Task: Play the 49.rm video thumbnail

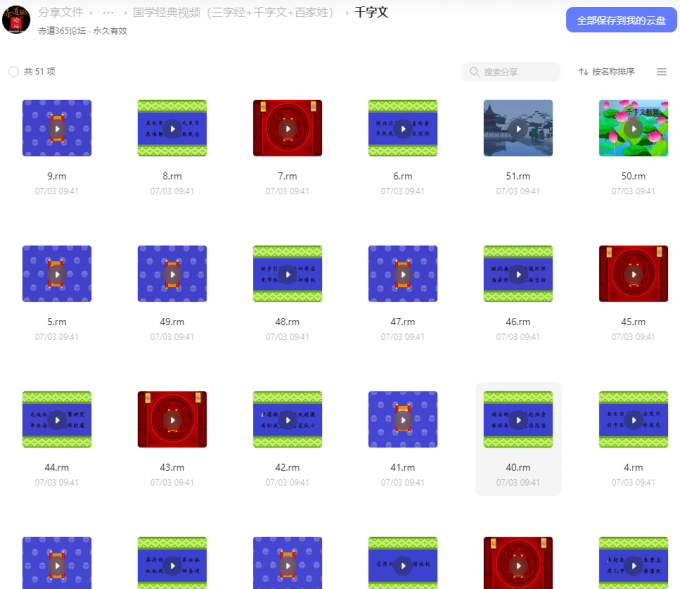Action: pyautogui.click(x=172, y=274)
